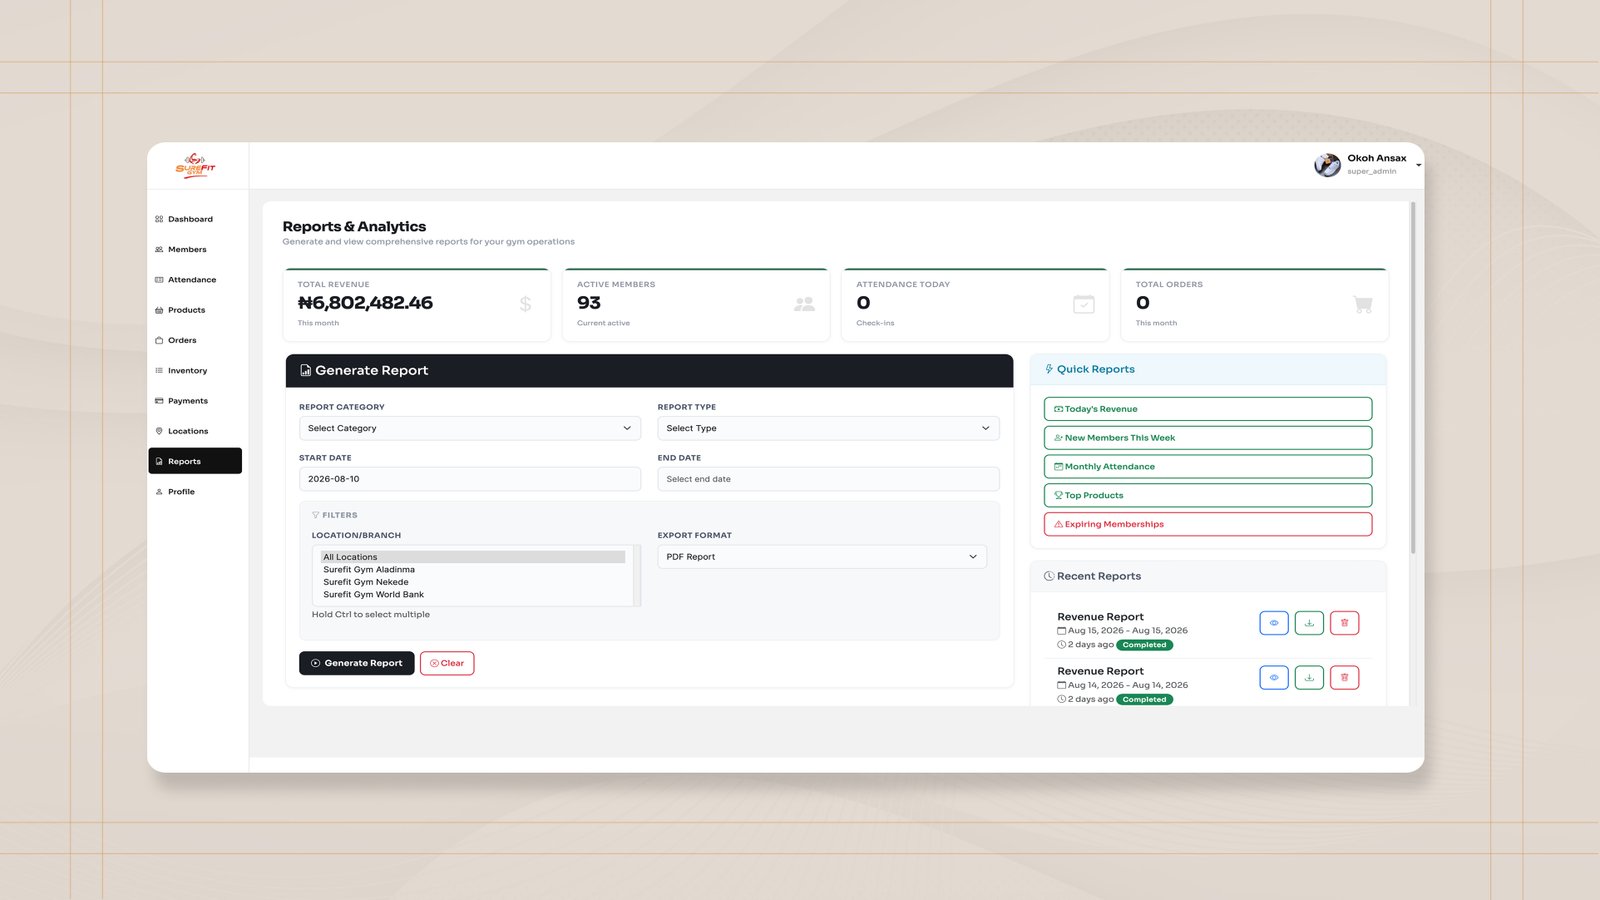Run the Expiring Memberships quick report
Screen dimensions: 1600x900
coord(1208,524)
